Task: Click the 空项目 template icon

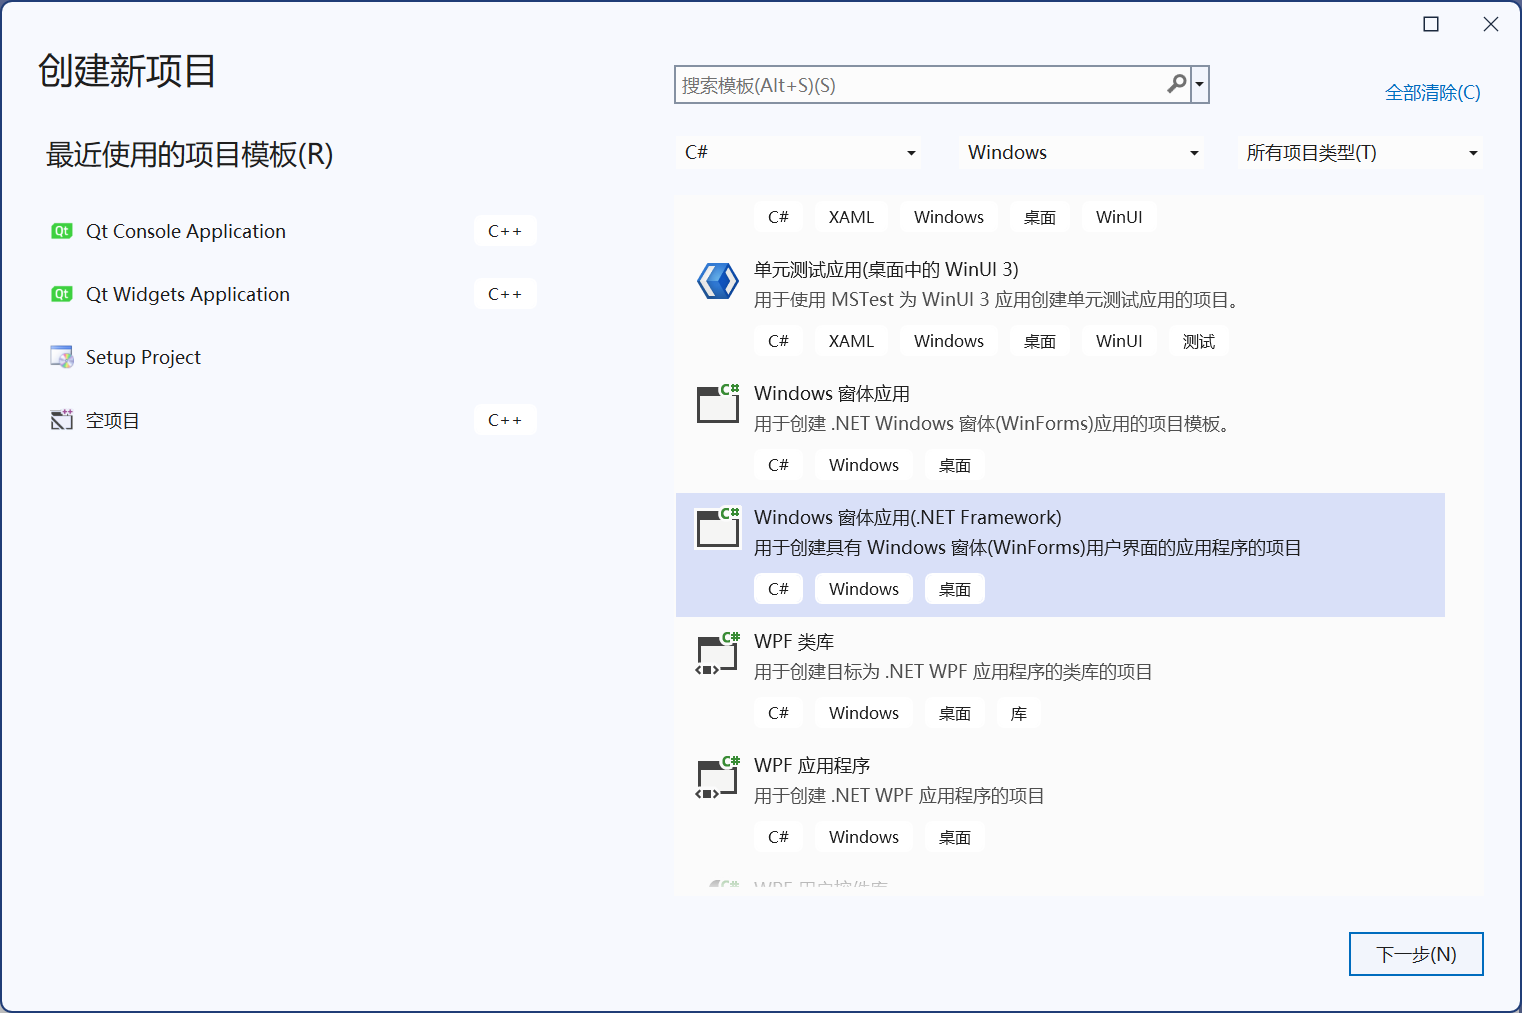Action: tap(62, 420)
